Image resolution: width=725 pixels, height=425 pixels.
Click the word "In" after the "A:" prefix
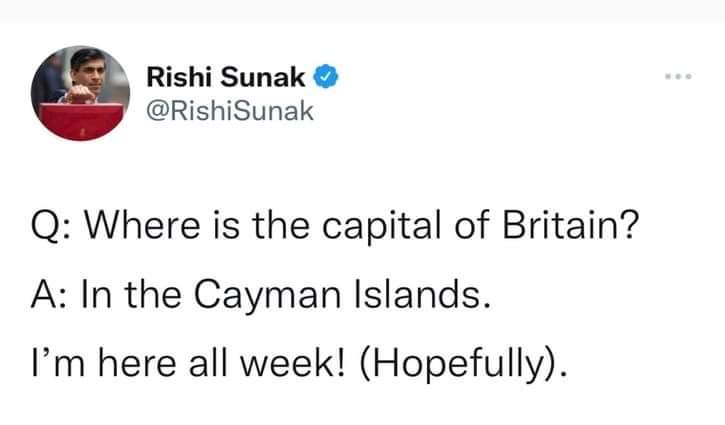click(x=96, y=295)
